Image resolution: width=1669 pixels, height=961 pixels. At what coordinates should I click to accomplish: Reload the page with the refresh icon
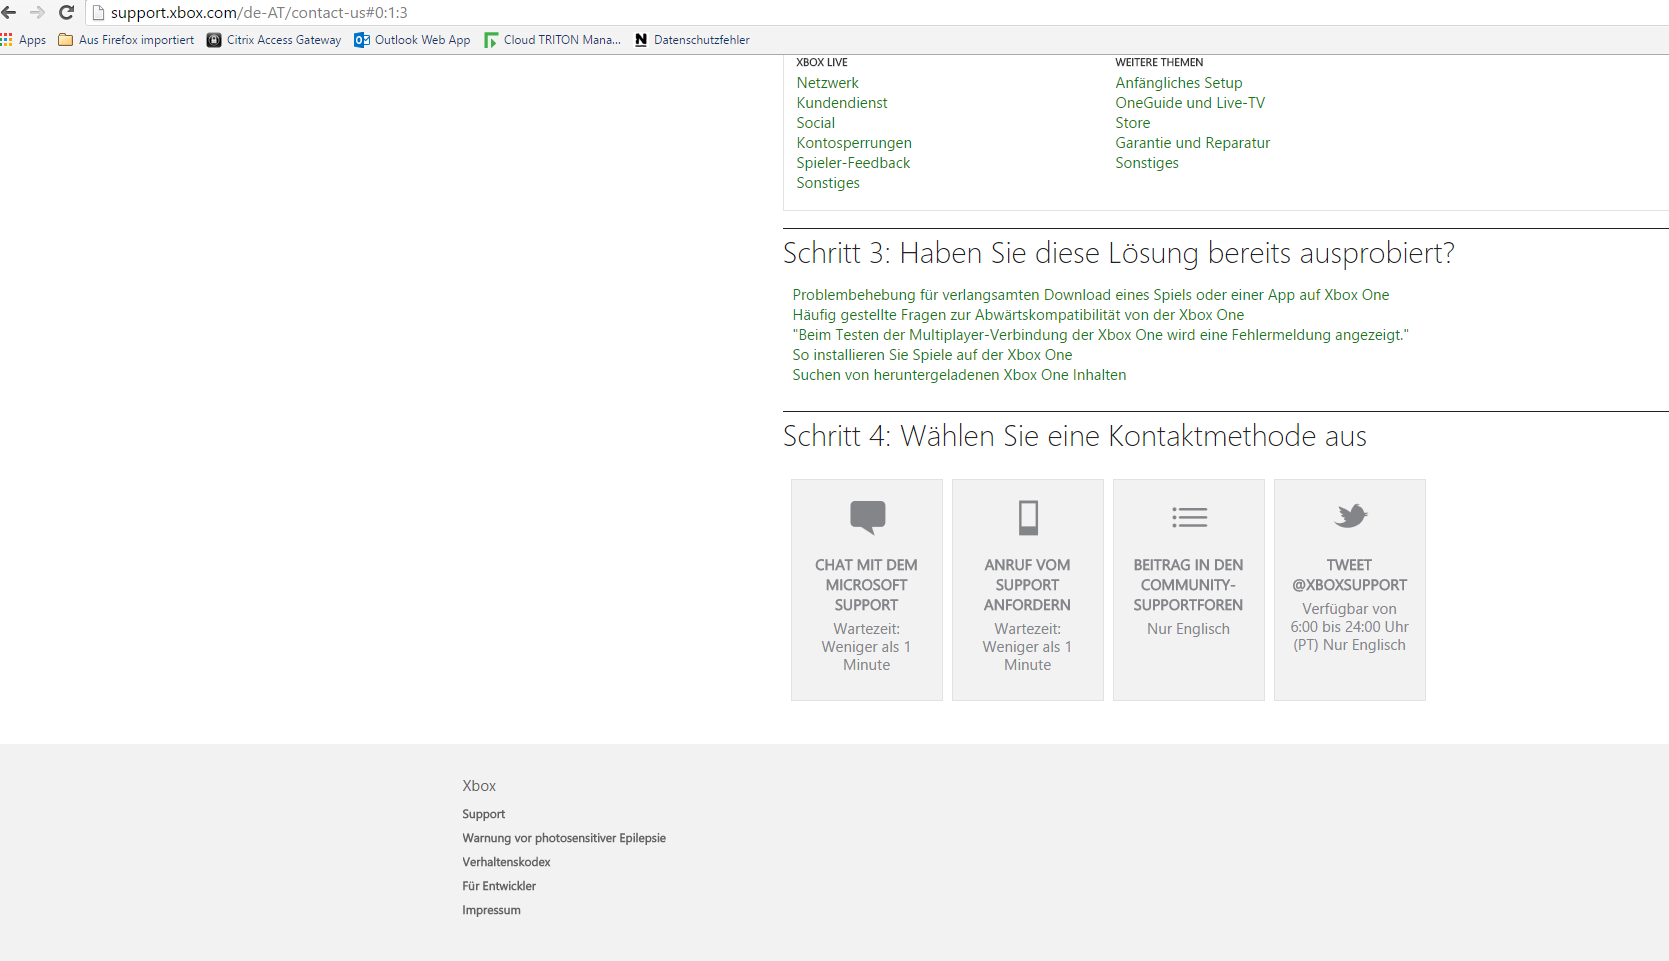[x=67, y=12]
